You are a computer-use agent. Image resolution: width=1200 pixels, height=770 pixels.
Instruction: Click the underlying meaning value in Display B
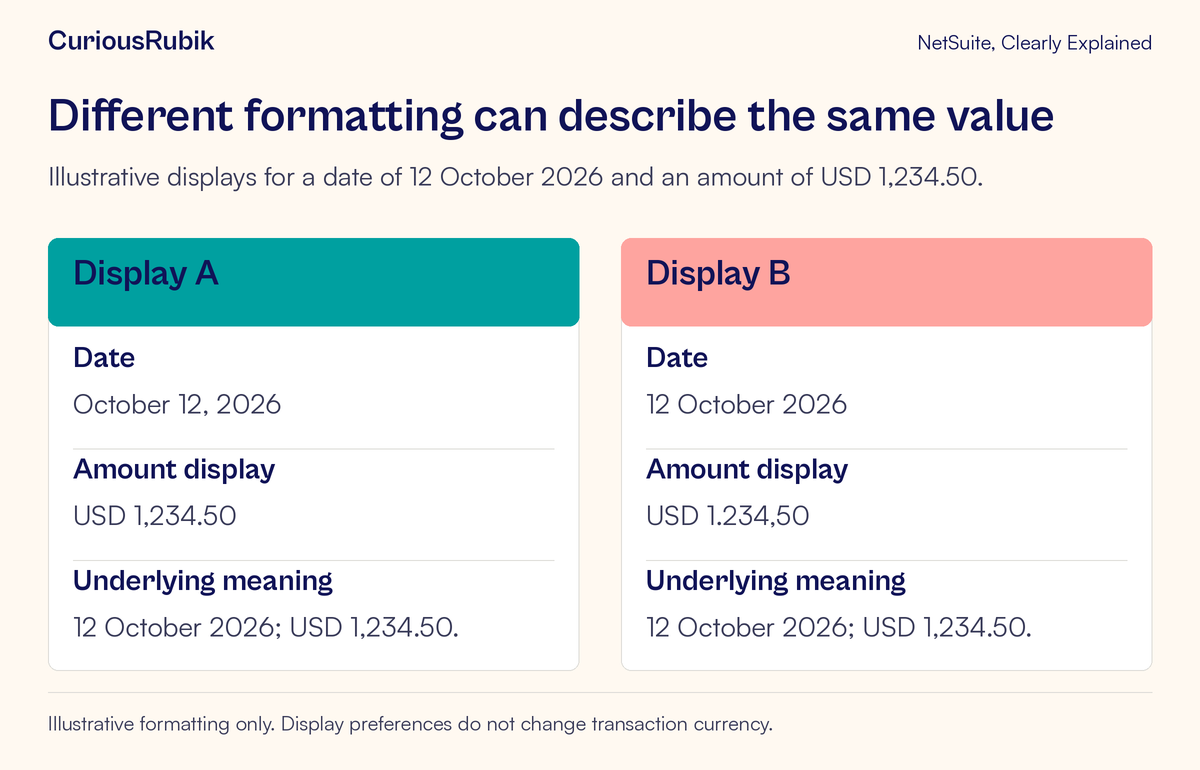839,628
